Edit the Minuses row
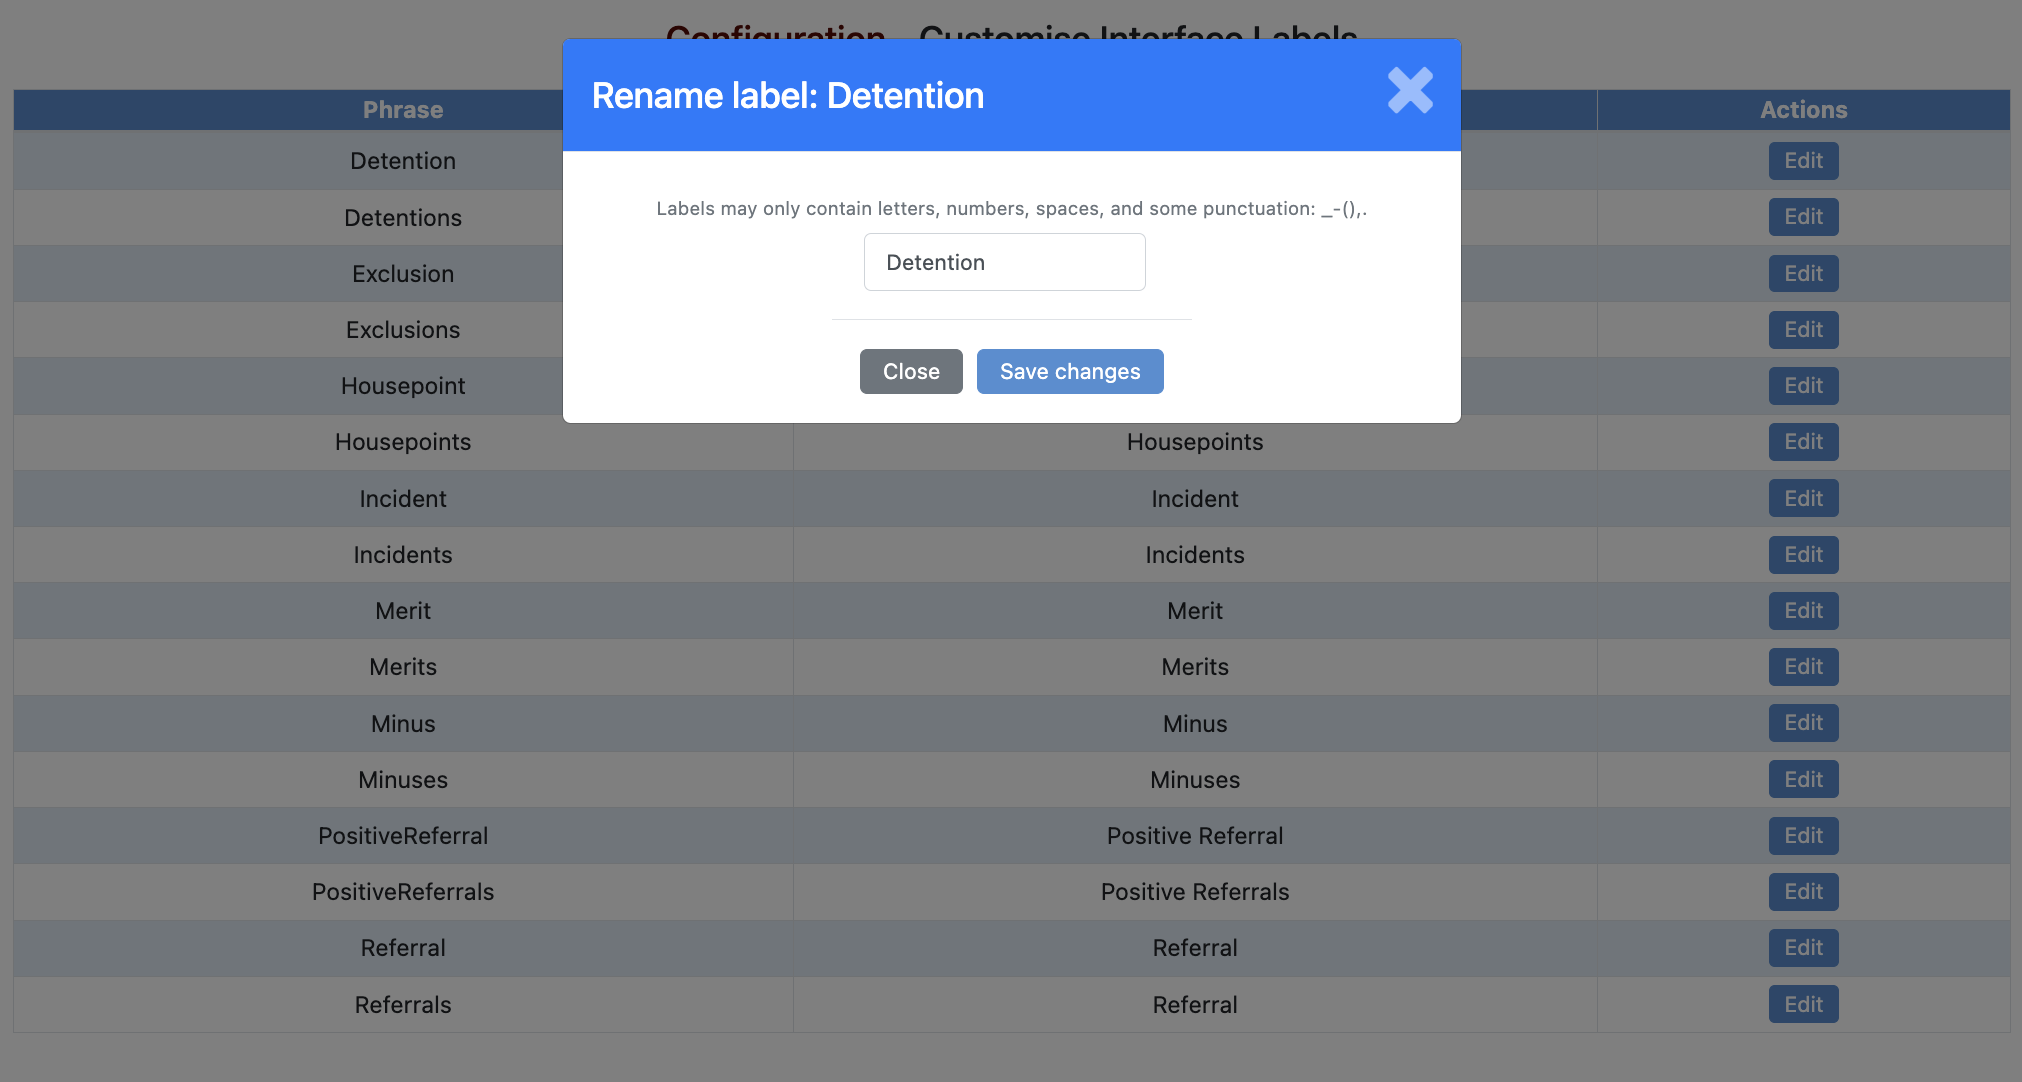The image size is (2022, 1082). tap(1803, 780)
